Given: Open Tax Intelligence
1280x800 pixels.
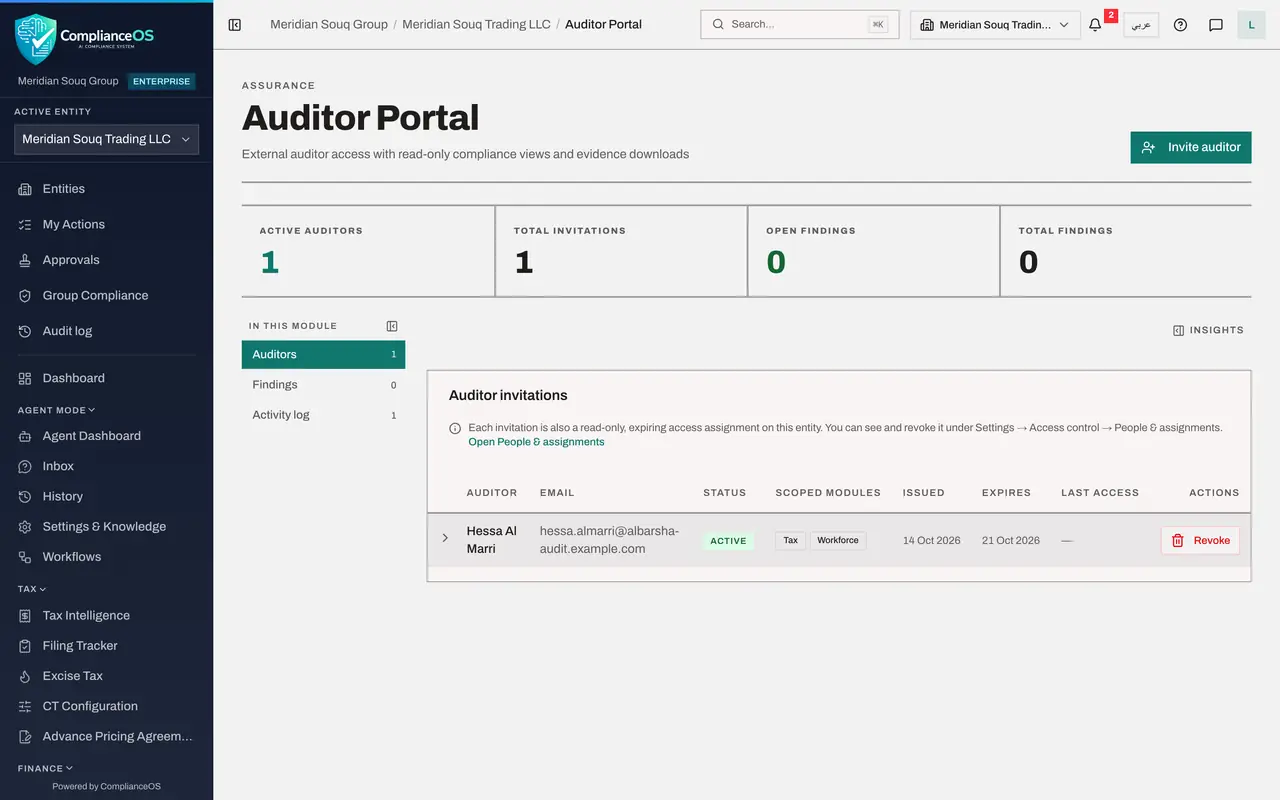Looking at the screenshot, I should [x=106, y=615].
